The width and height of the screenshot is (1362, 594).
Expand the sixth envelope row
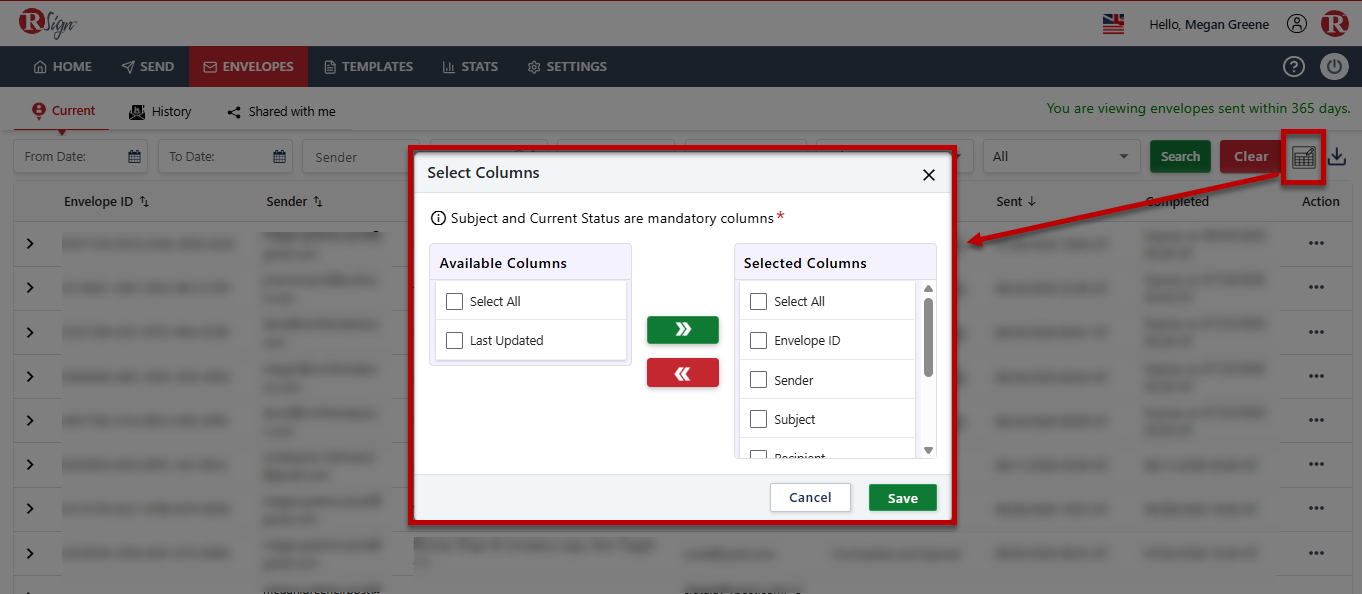pyautogui.click(x=30, y=465)
